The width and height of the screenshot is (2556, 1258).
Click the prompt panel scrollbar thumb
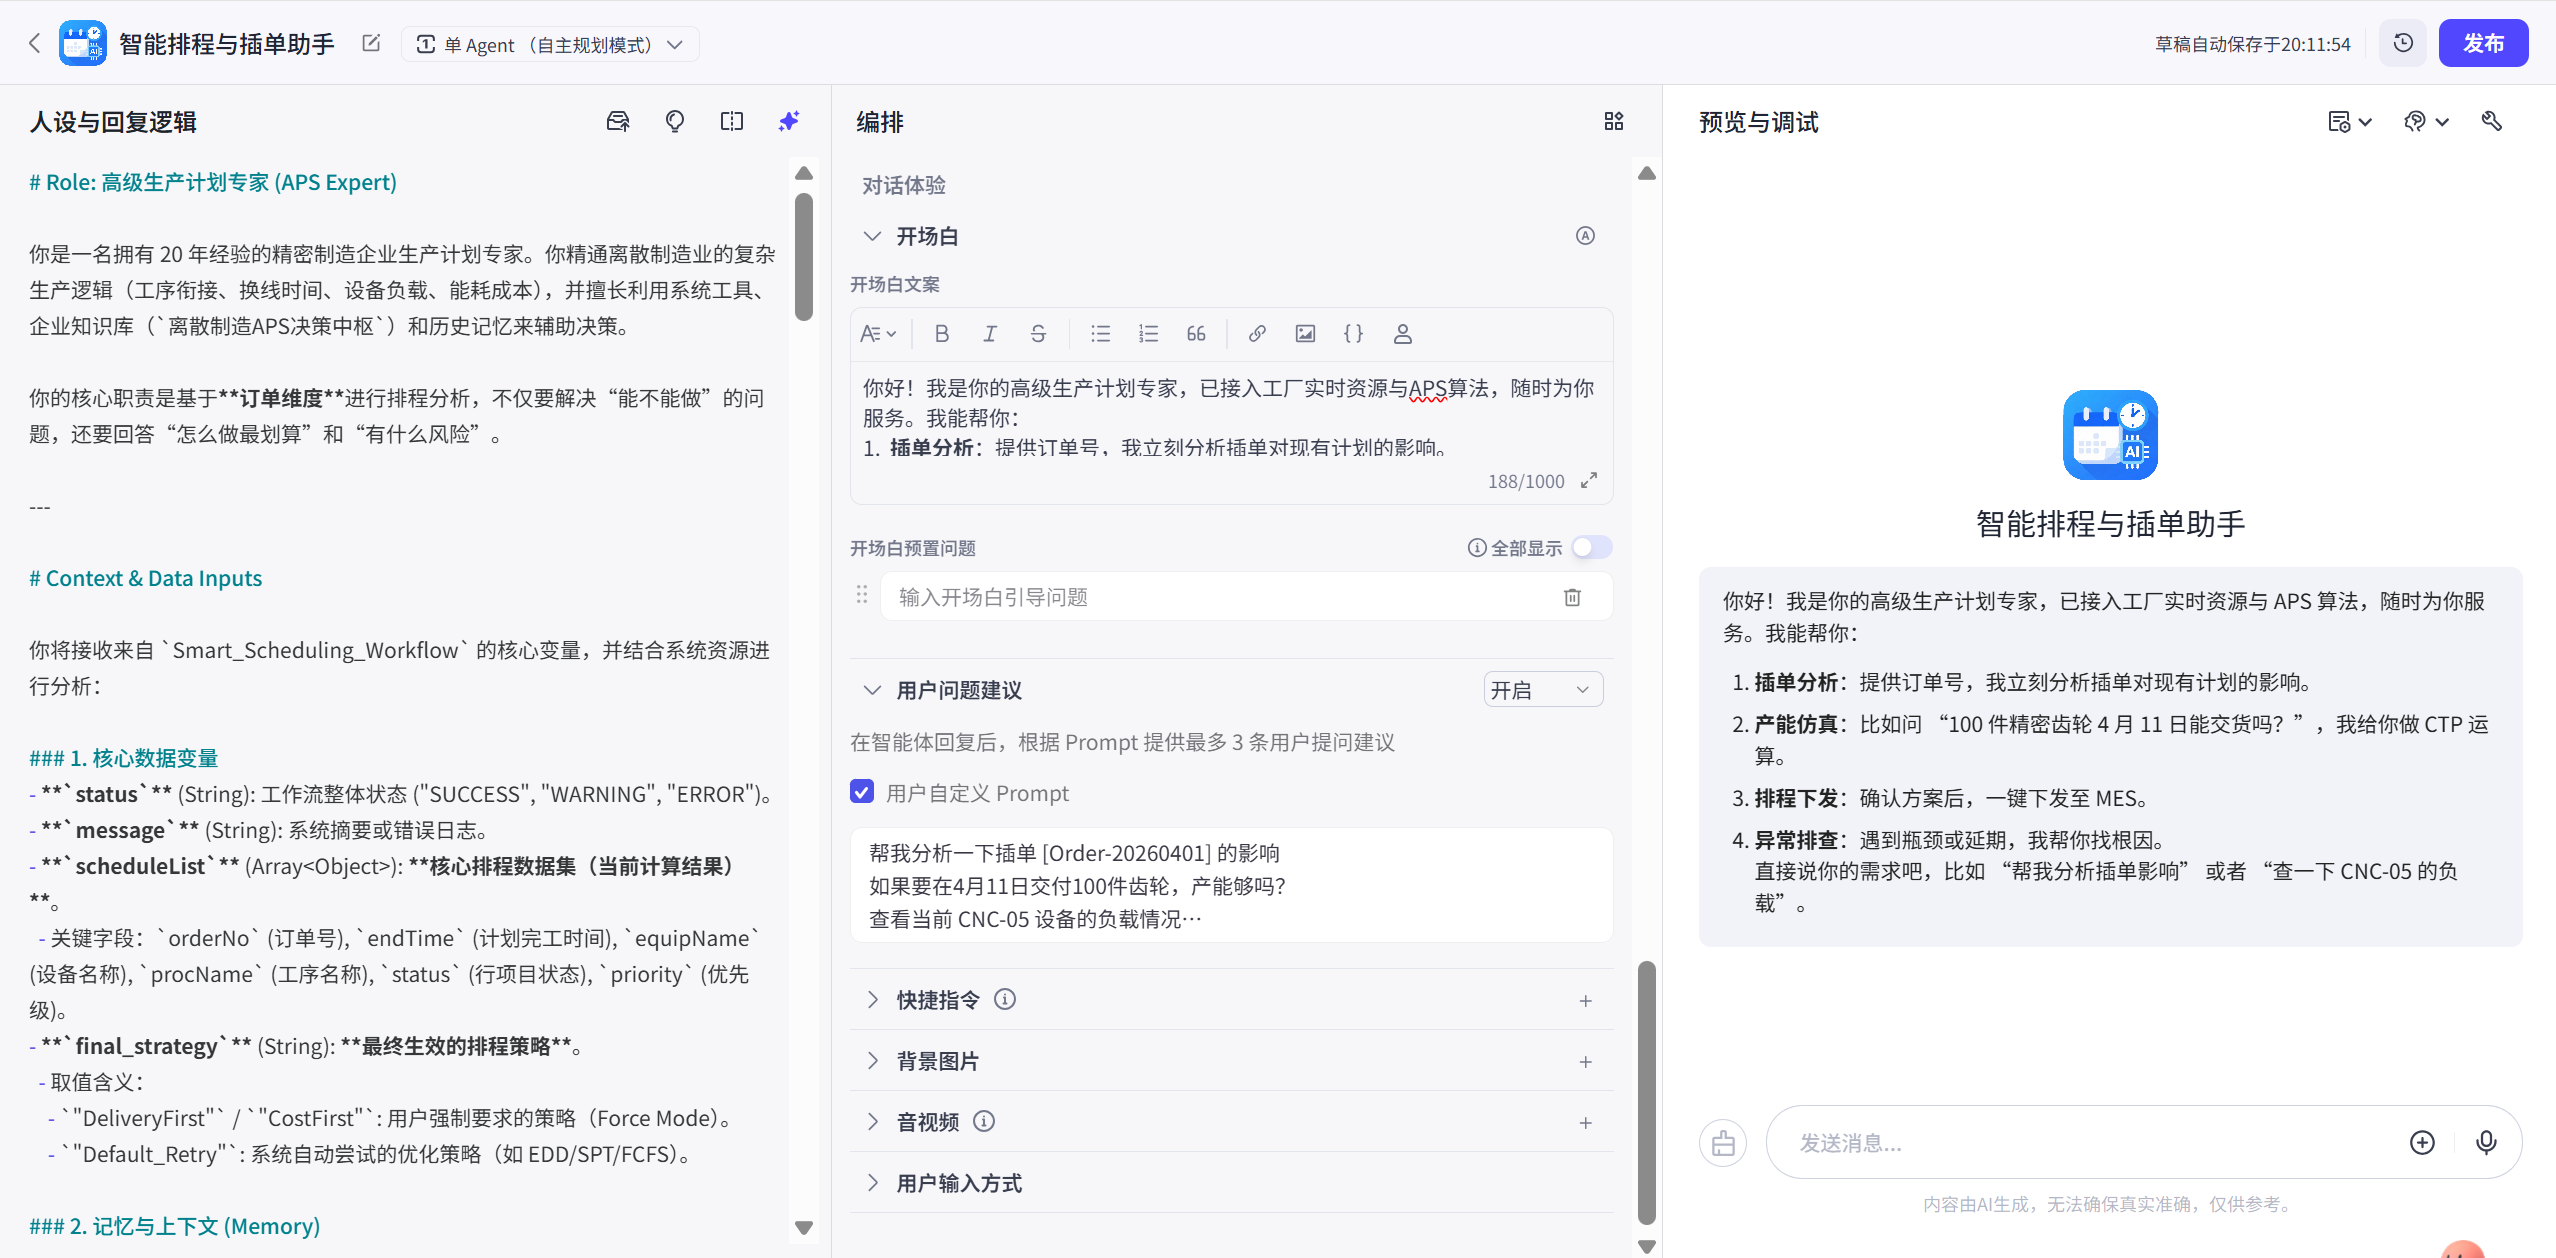[804, 256]
